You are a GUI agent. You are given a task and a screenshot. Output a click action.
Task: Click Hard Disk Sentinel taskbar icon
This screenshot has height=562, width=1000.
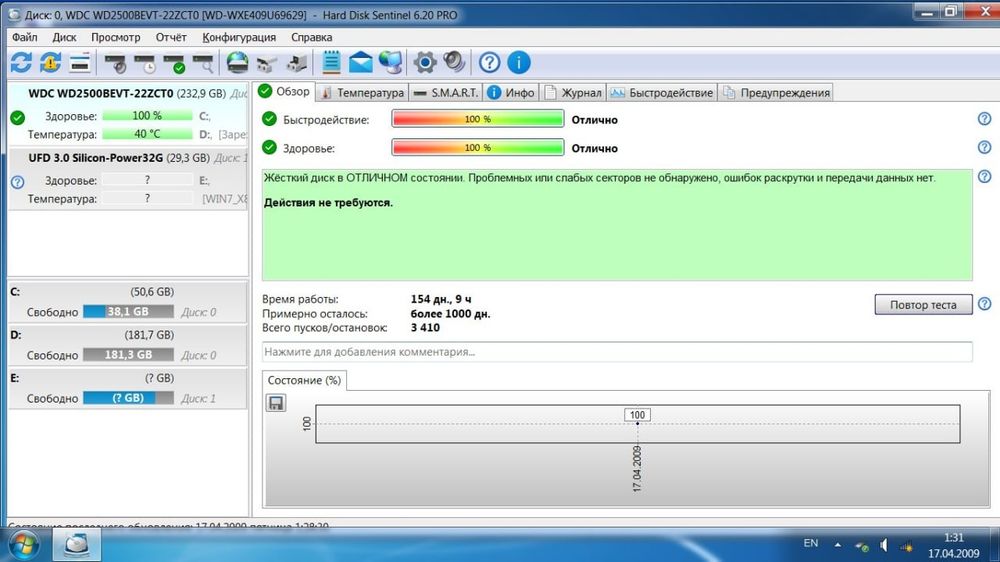click(77, 544)
